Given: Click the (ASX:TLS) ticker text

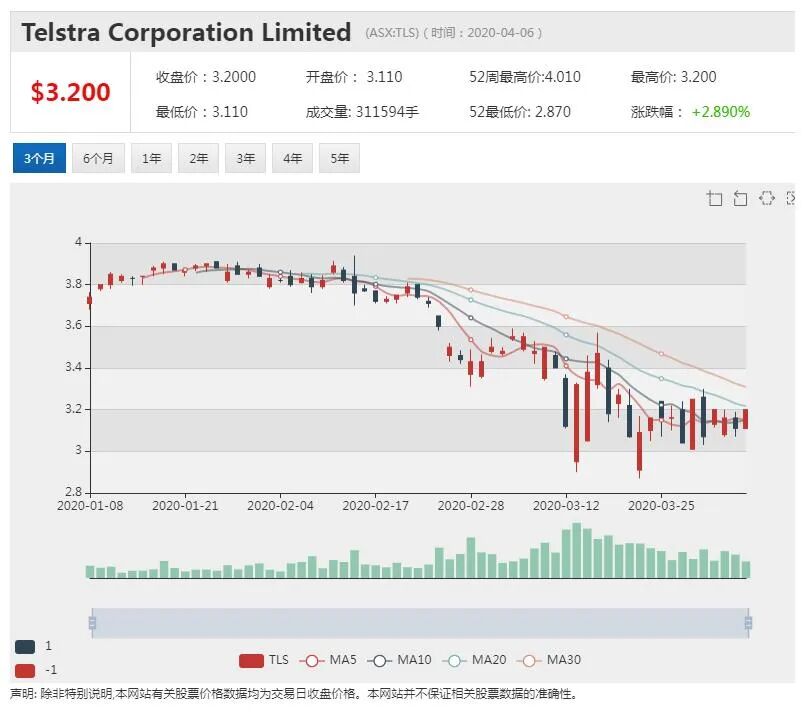Looking at the screenshot, I should click(392, 33).
